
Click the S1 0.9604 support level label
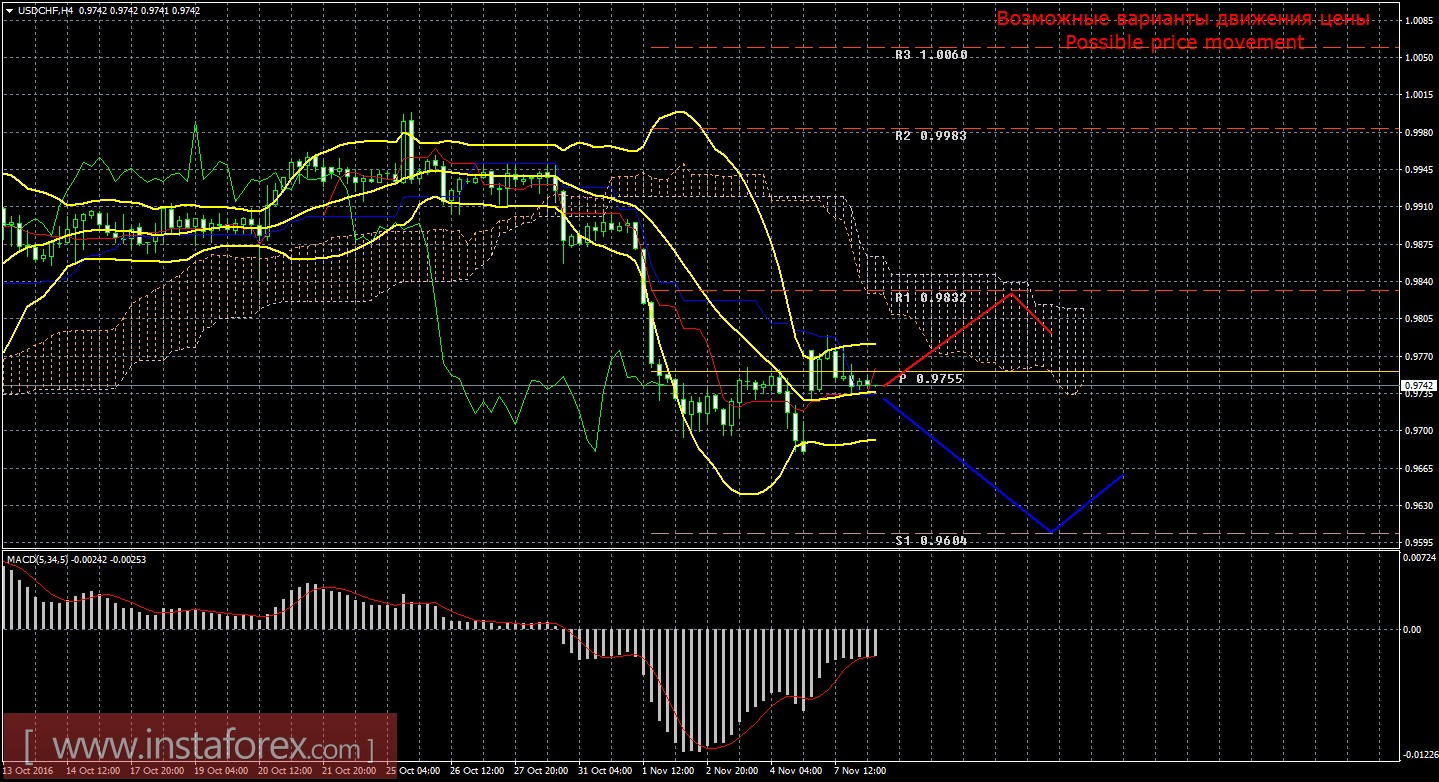coord(930,540)
